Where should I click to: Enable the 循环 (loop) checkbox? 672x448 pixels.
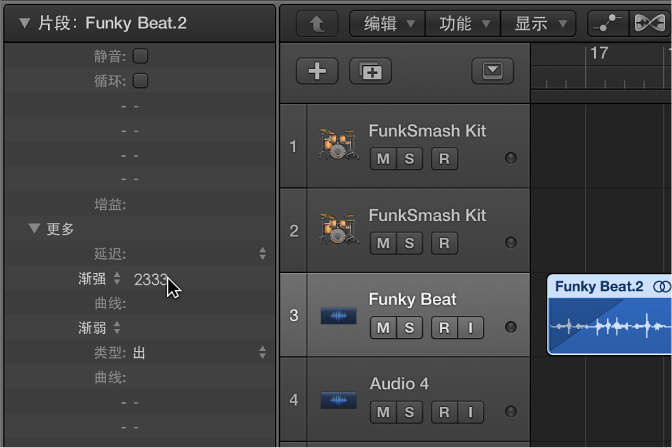(141, 80)
